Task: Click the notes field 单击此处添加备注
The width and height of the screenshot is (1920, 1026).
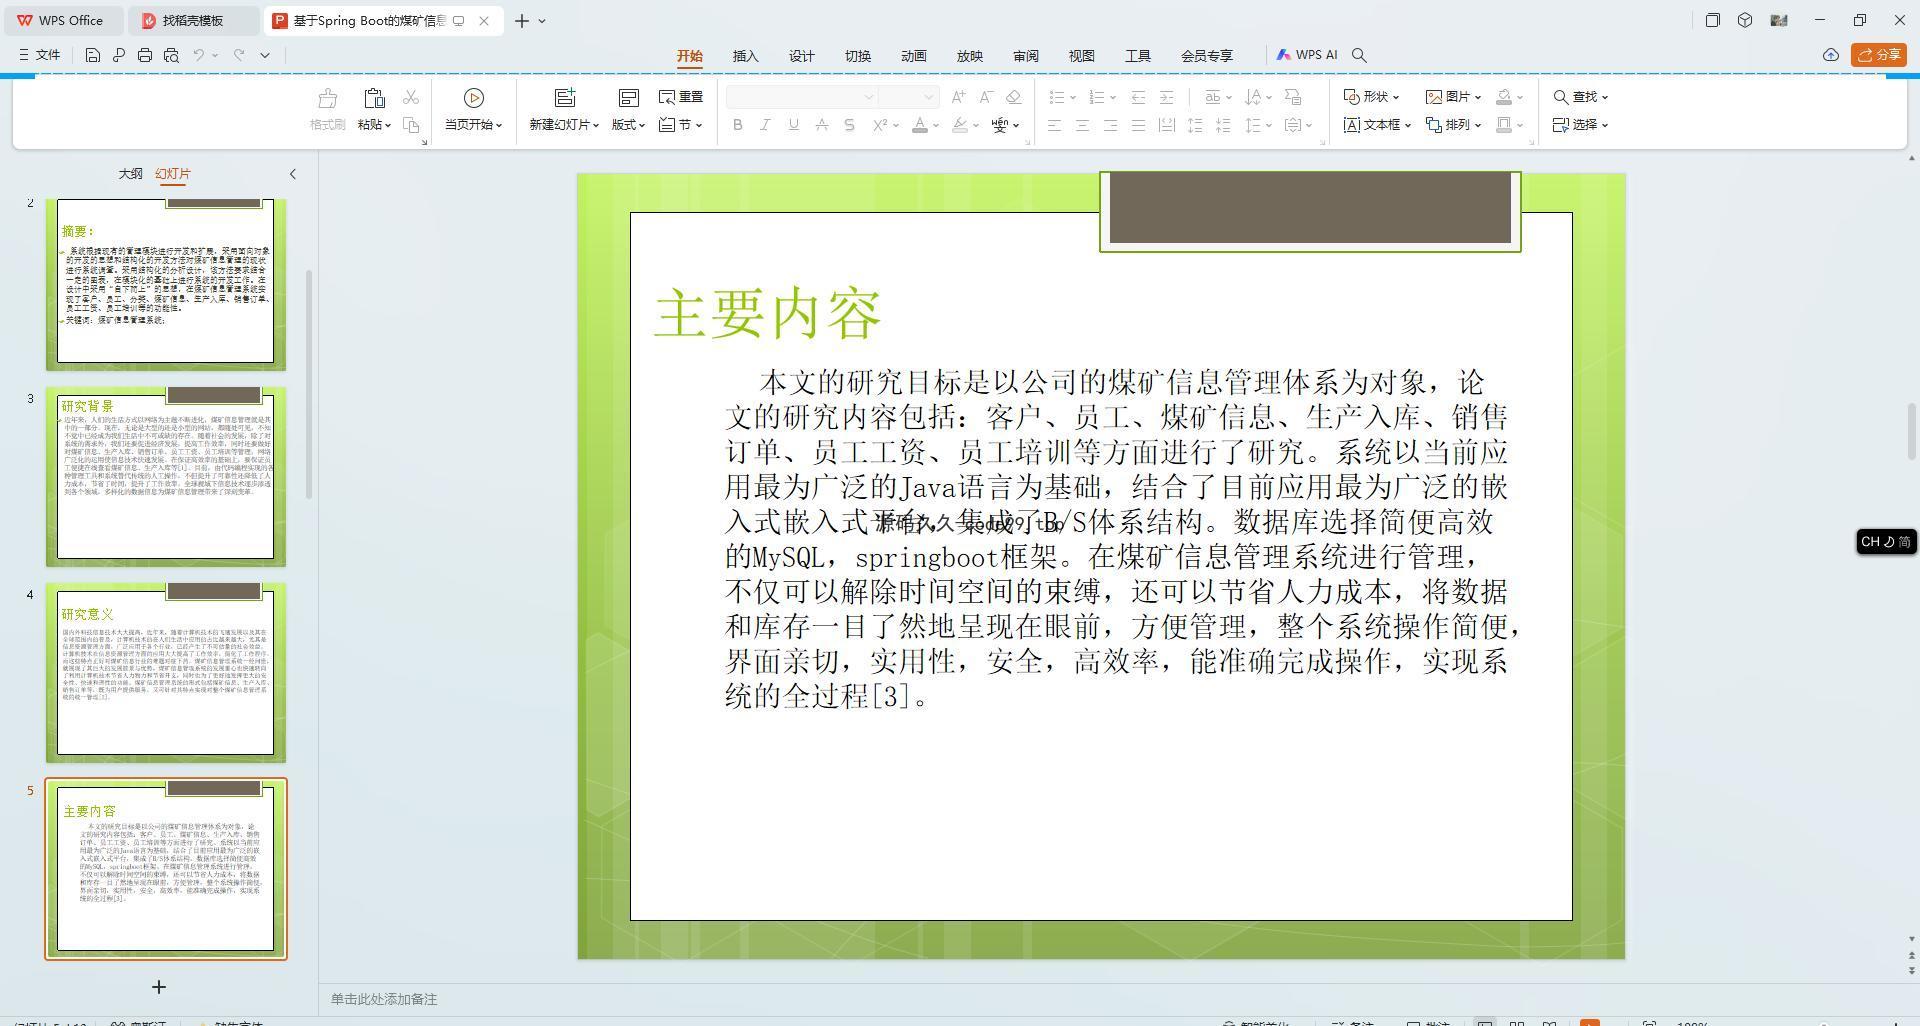Action: click(x=384, y=999)
